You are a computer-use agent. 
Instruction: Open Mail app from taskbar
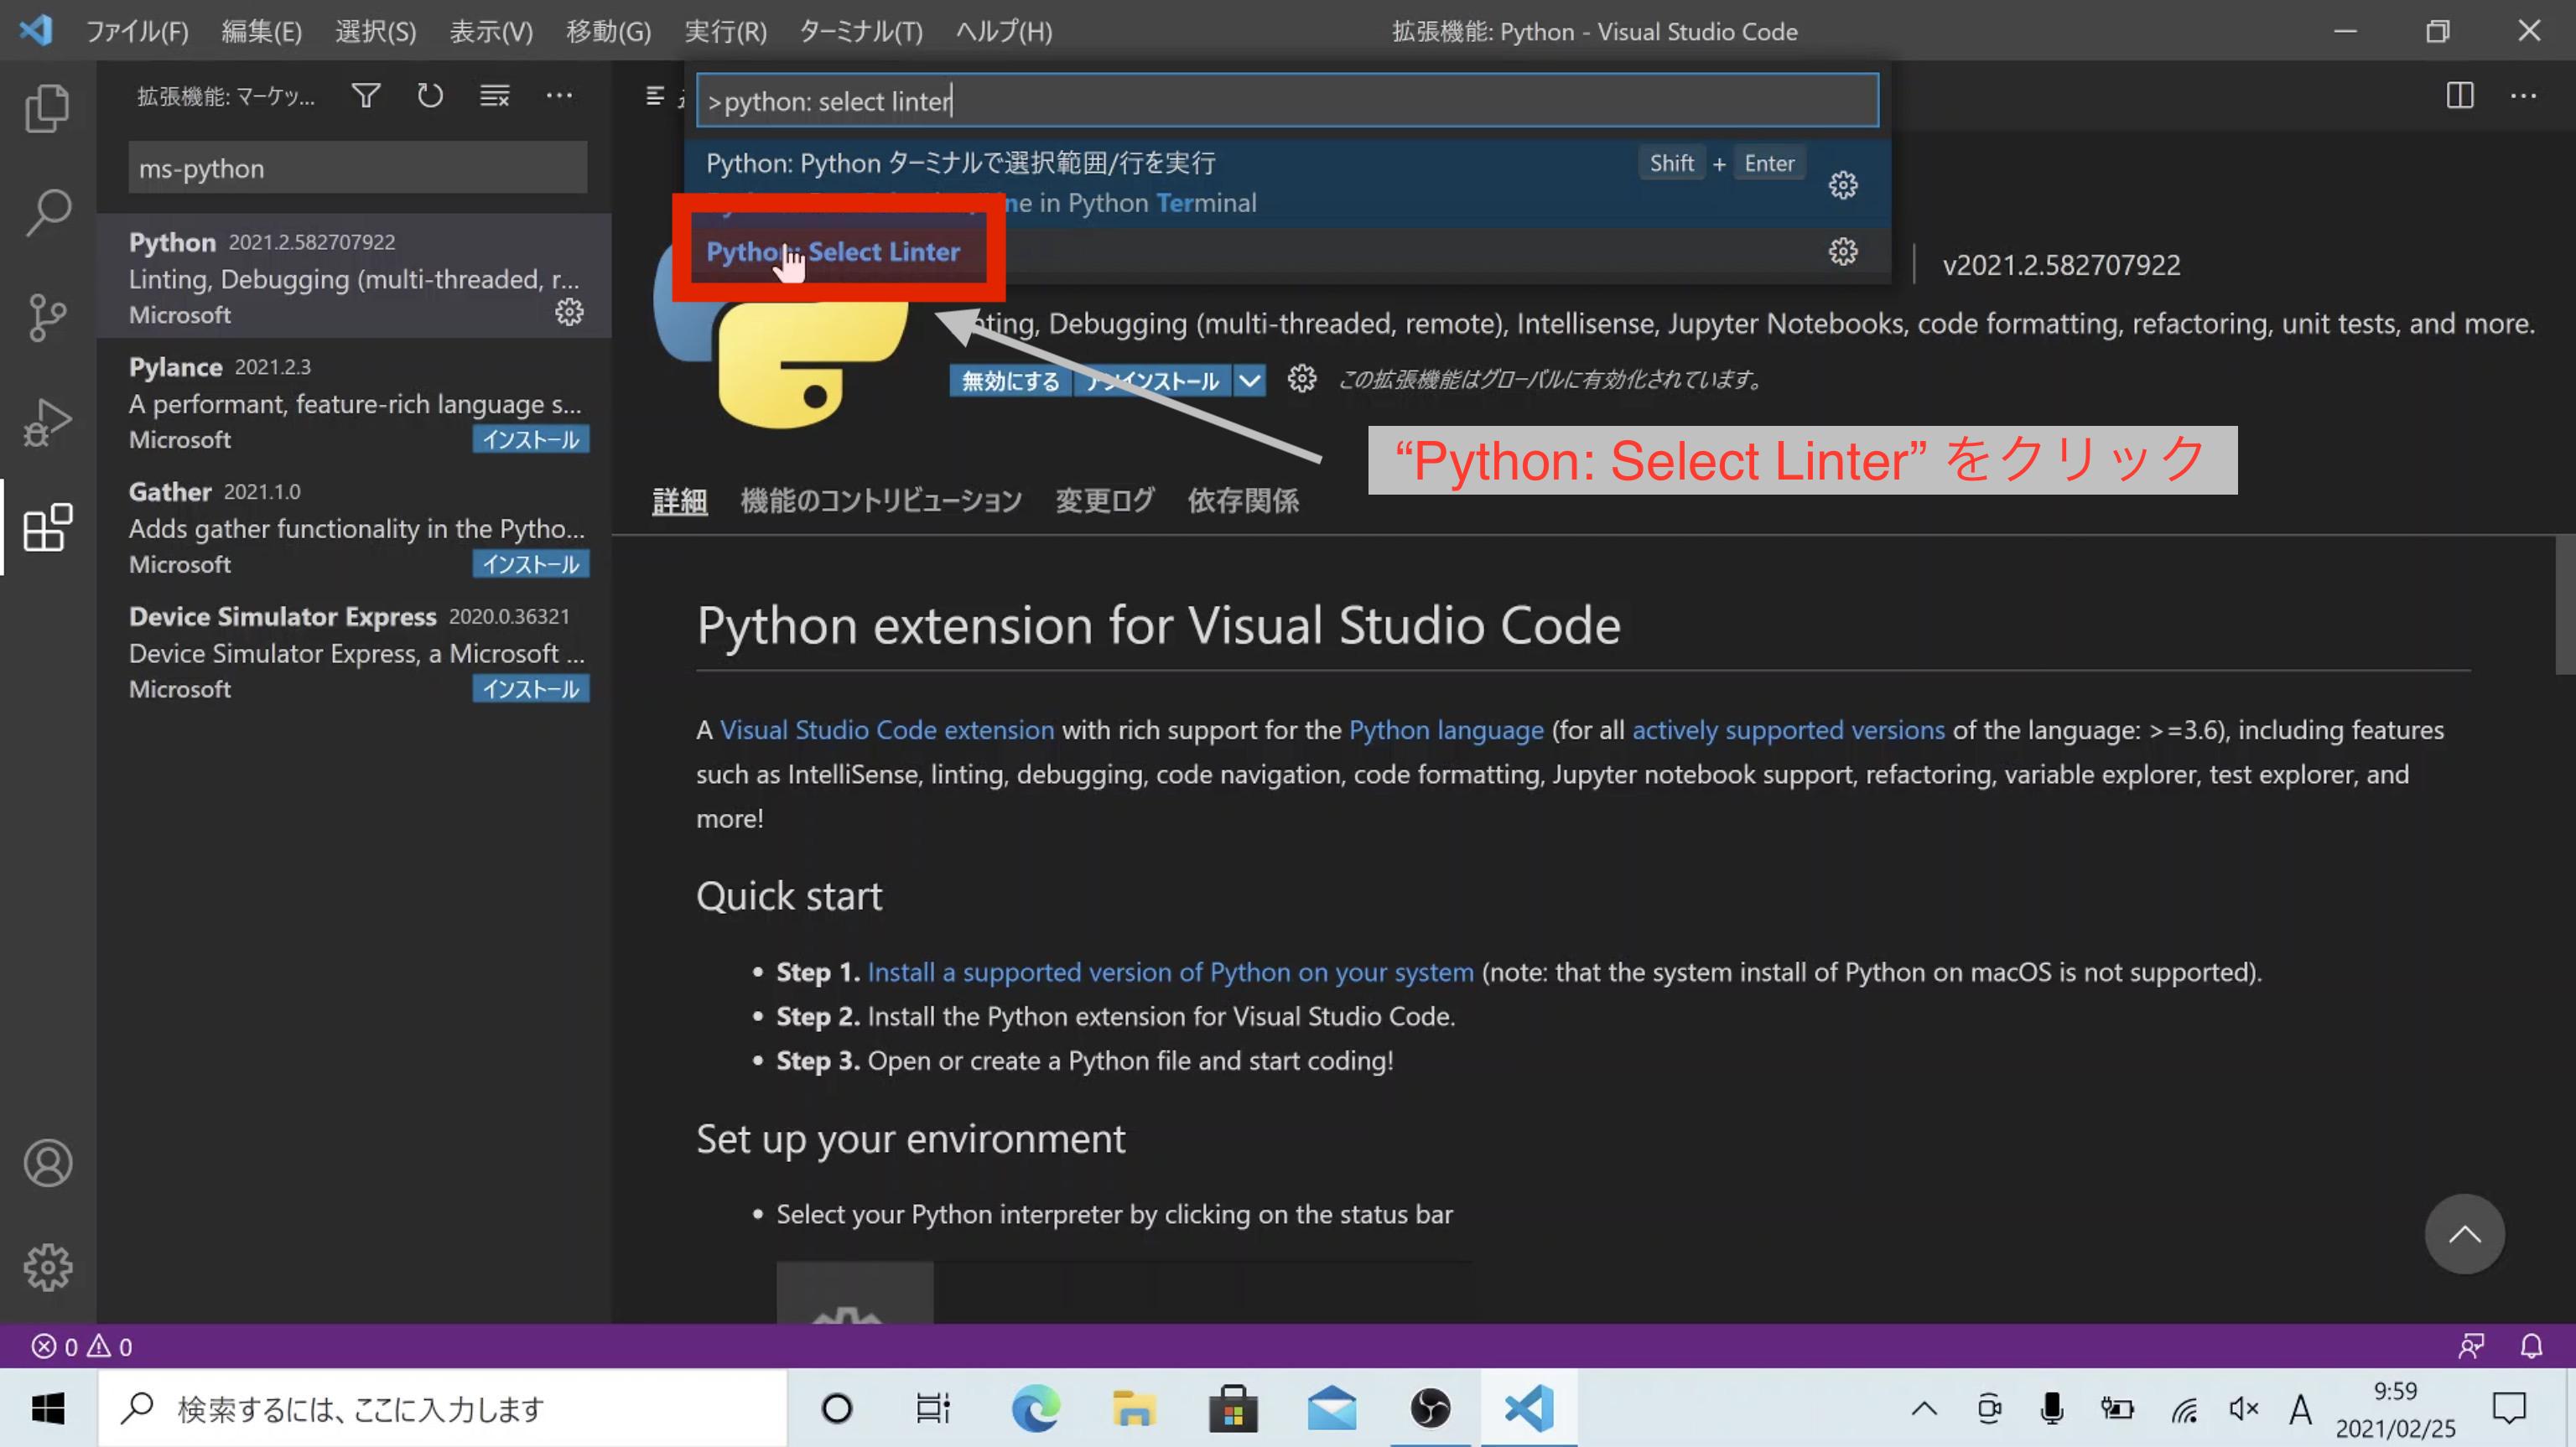1331,1408
